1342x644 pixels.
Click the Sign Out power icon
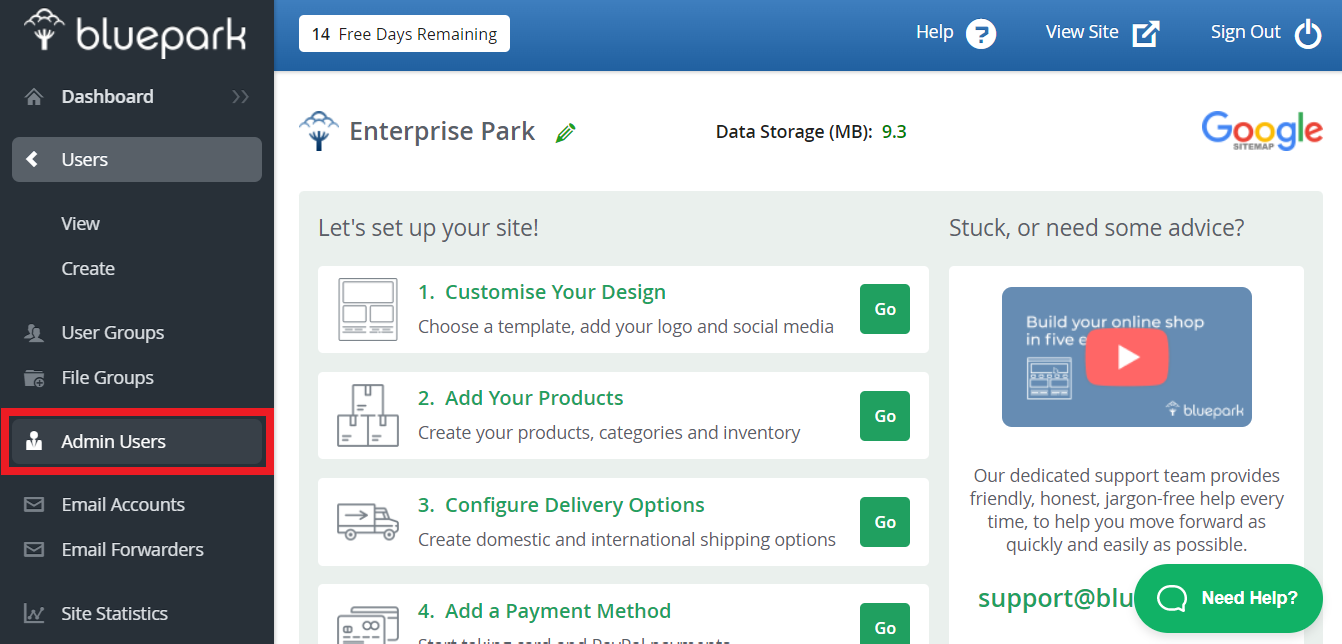tap(1308, 34)
